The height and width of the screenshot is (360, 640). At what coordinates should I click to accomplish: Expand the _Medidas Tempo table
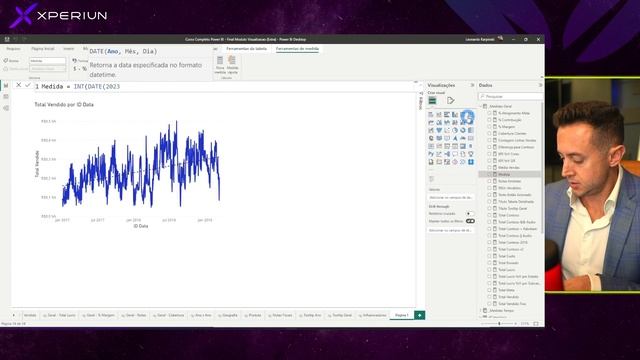(x=481, y=311)
